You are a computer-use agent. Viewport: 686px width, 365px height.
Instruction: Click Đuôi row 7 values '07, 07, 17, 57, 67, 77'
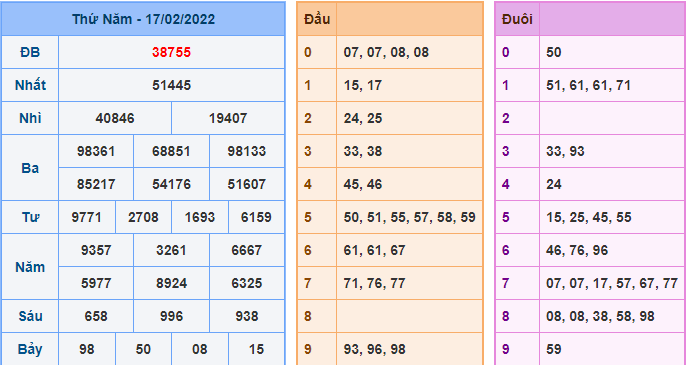click(x=612, y=283)
